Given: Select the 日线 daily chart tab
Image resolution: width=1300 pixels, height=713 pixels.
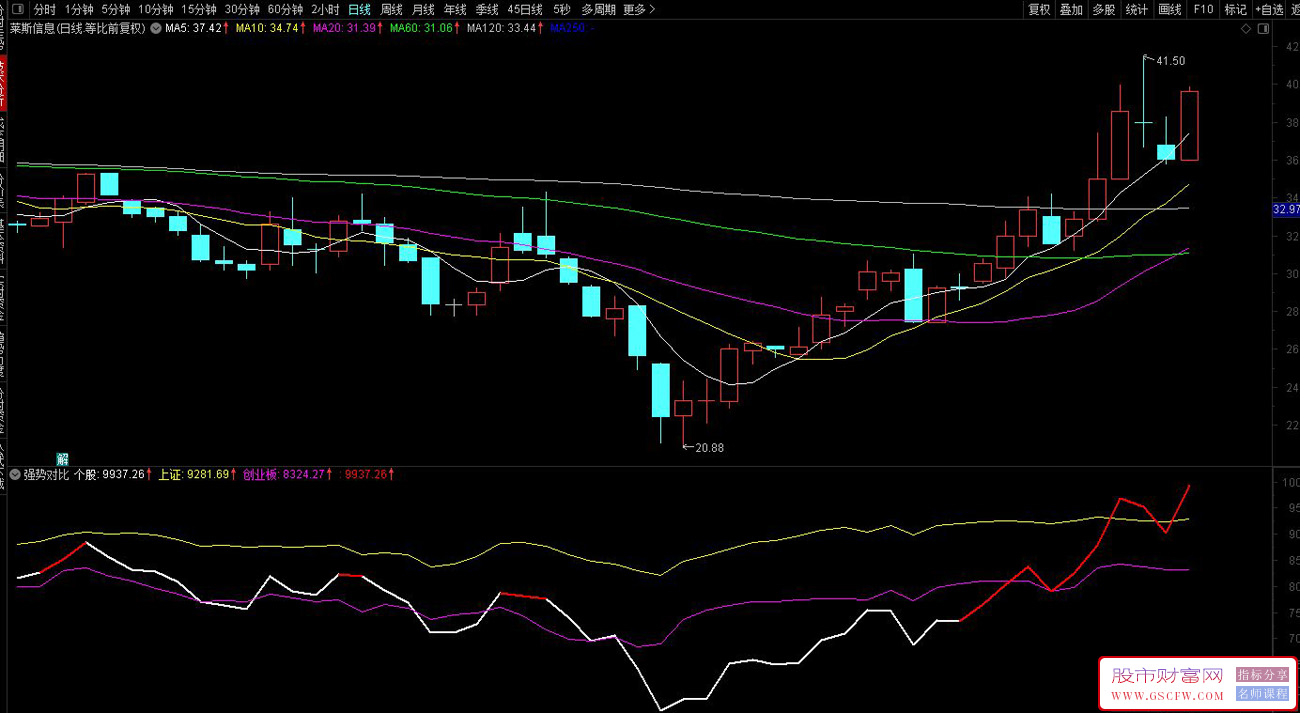Looking at the screenshot, I should pyautogui.click(x=359, y=9).
